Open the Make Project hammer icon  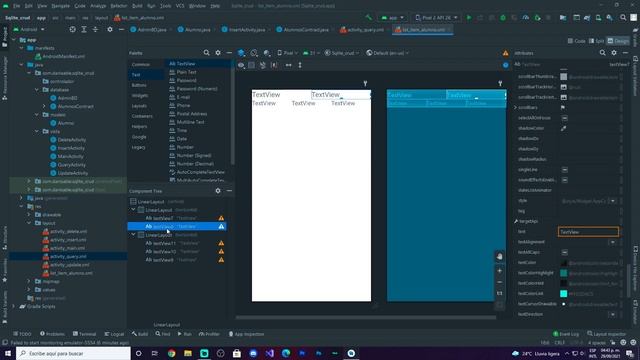pos(369,18)
